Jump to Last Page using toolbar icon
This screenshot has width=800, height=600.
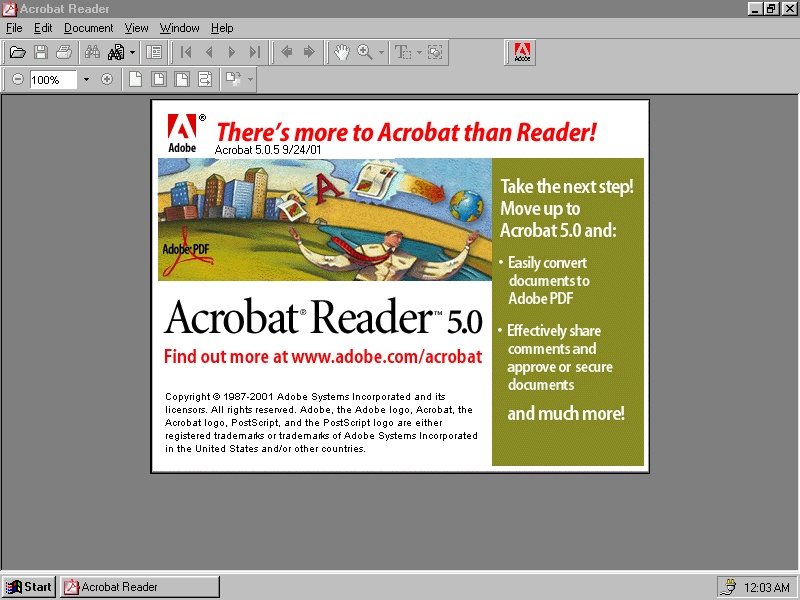[255, 52]
